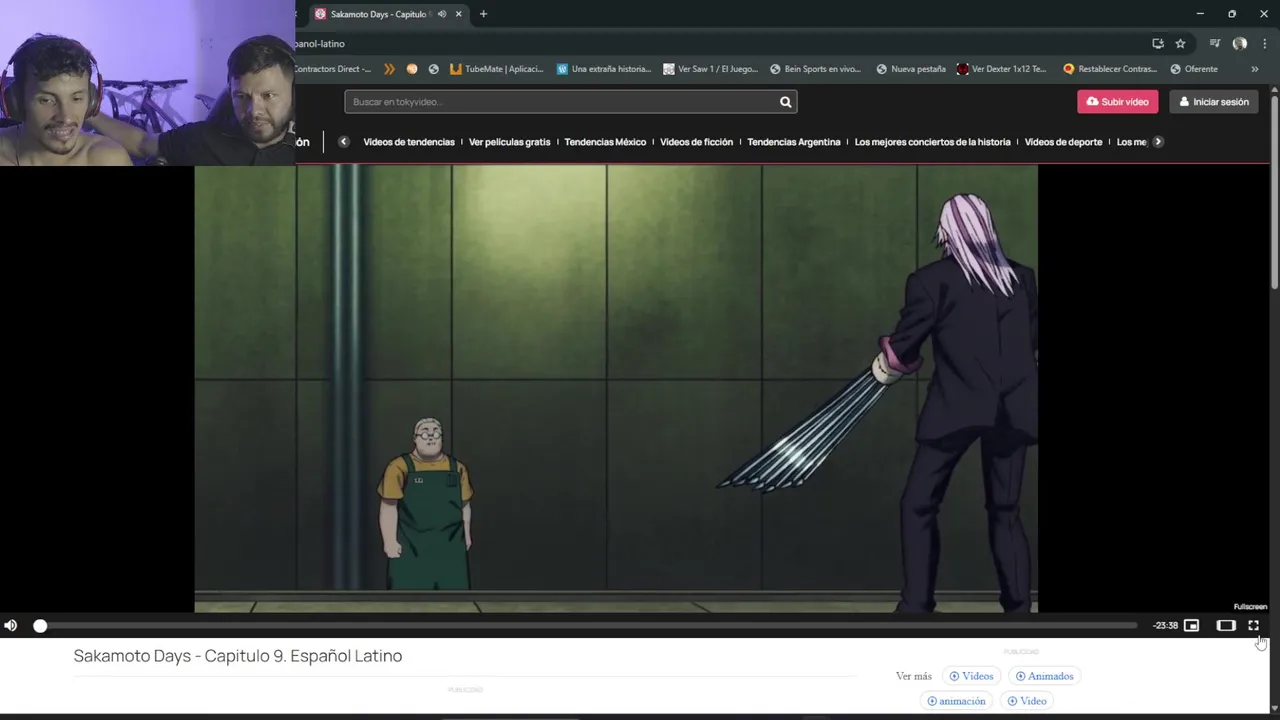Mute the video with the speaker icon

pyautogui.click(x=10, y=626)
